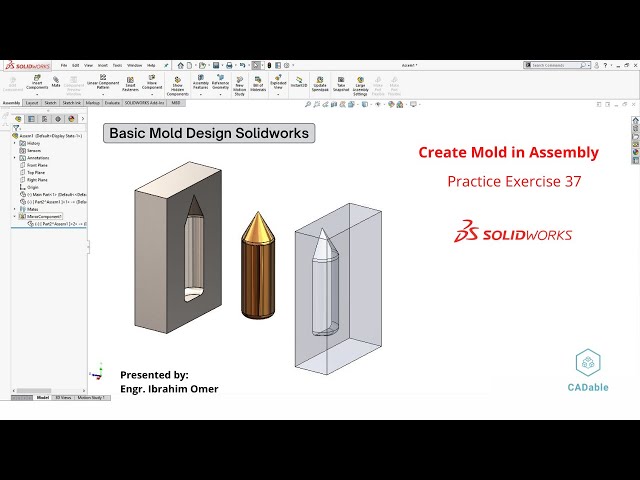
Task: Click the Print icon
Action: point(229,65)
